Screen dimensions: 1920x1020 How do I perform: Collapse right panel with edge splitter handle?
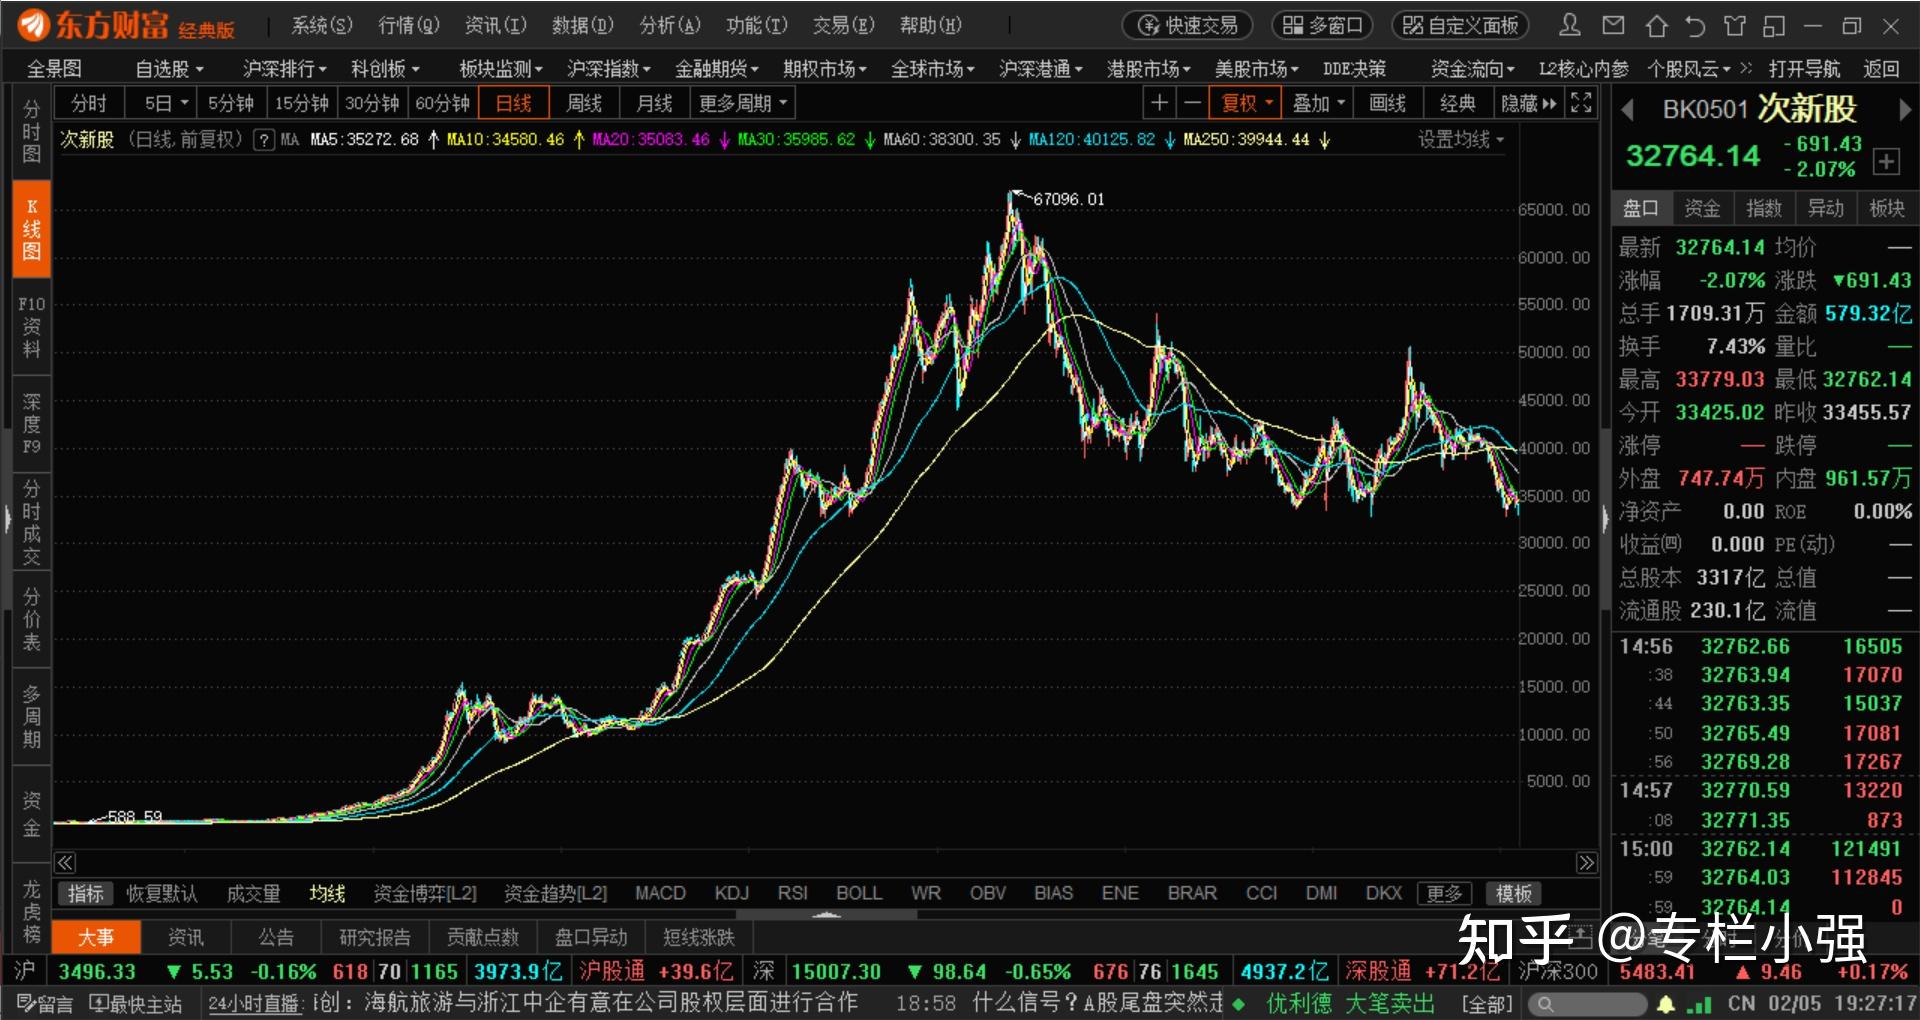click(1605, 517)
